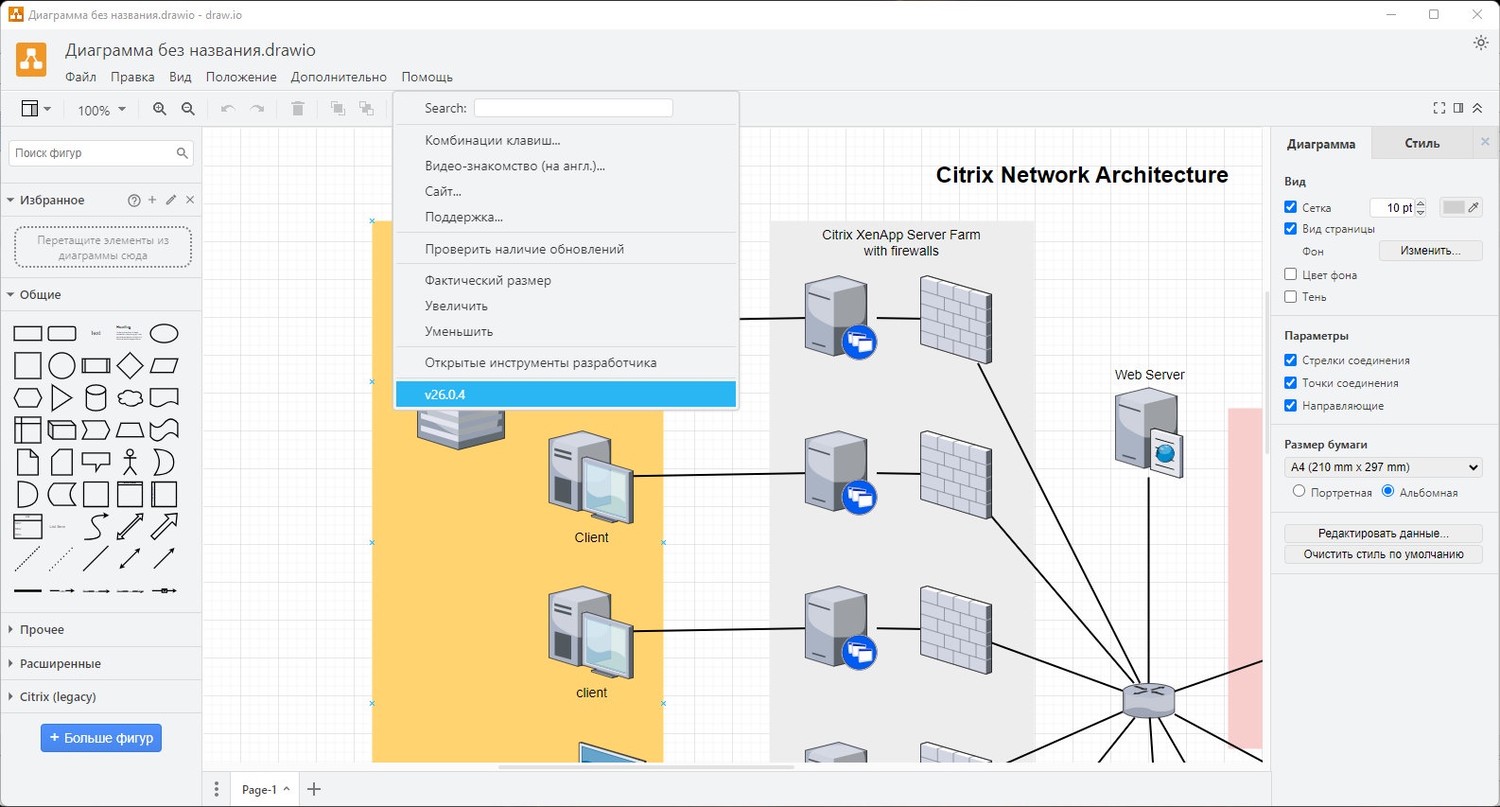Edit favorites with the pencil icon
The image size is (1500, 807).
pos(171,200)
